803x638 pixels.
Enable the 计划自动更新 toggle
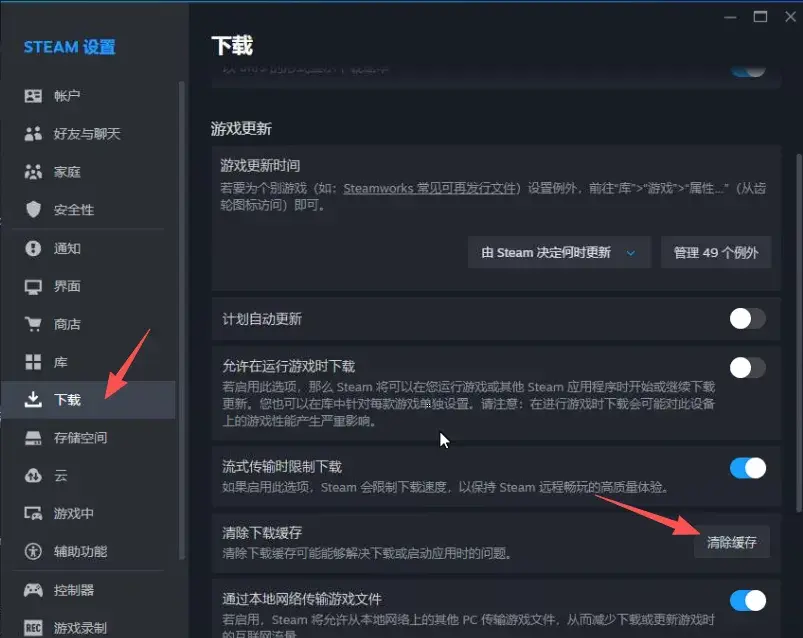(x=748, y=319)
